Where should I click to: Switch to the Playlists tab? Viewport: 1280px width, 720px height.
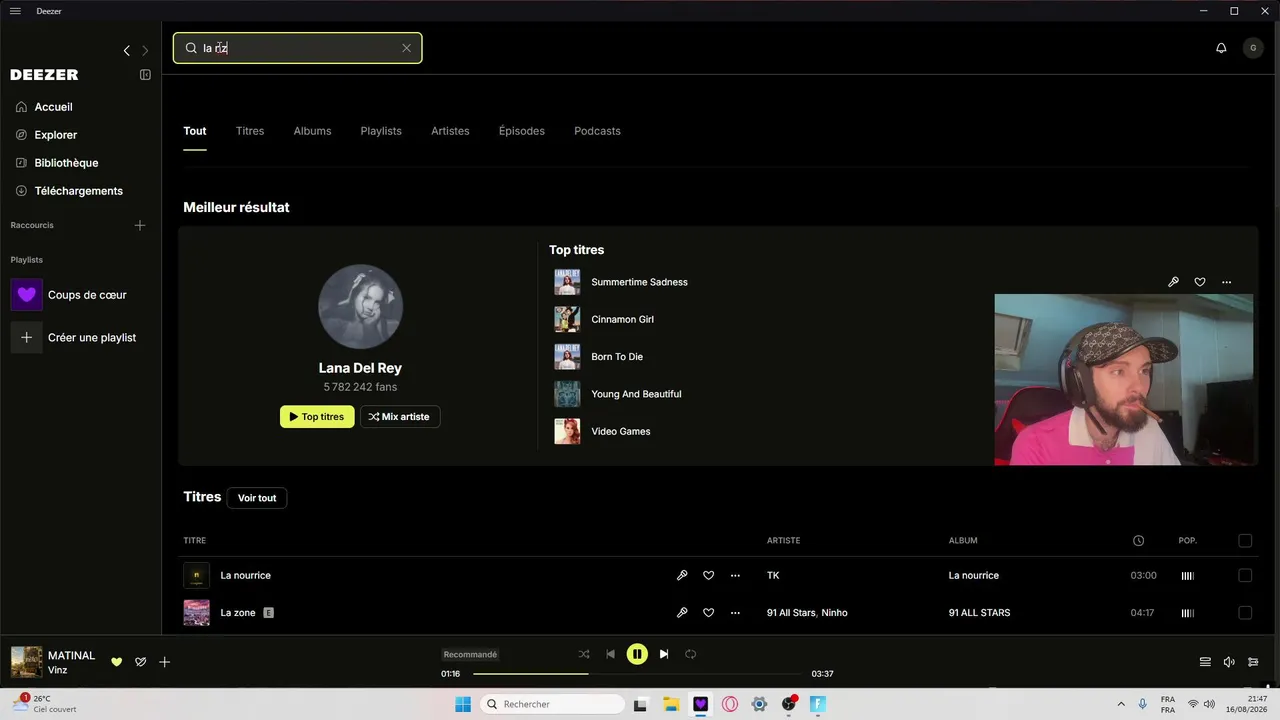pos(381,131)
